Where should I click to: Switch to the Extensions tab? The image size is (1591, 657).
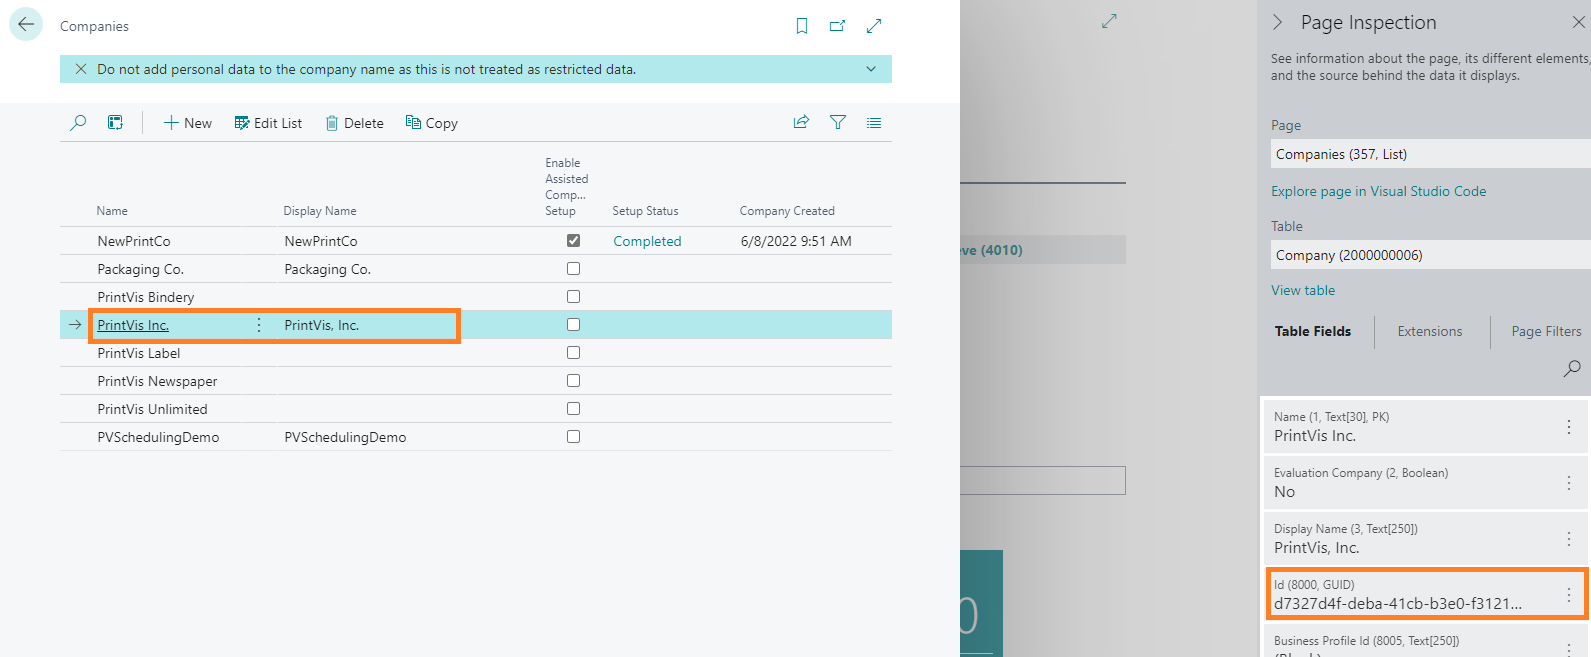1429,331
